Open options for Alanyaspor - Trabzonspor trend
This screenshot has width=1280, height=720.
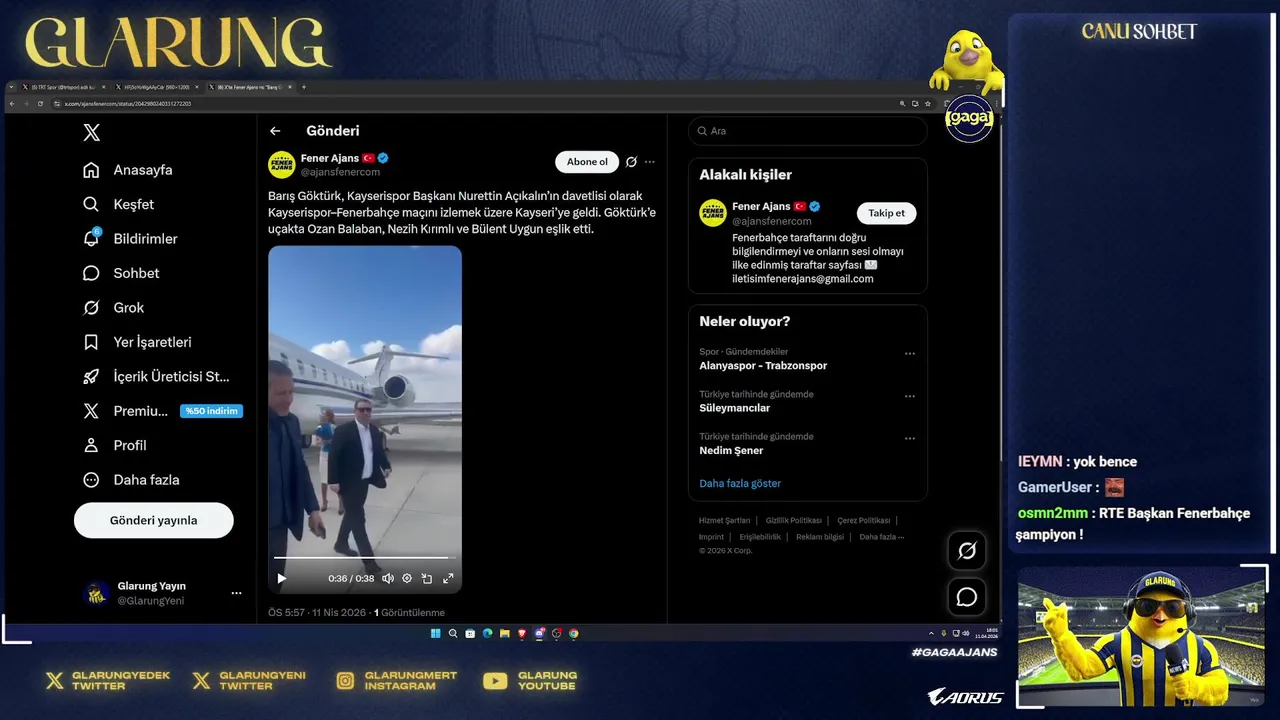click(x=910, y=354)
